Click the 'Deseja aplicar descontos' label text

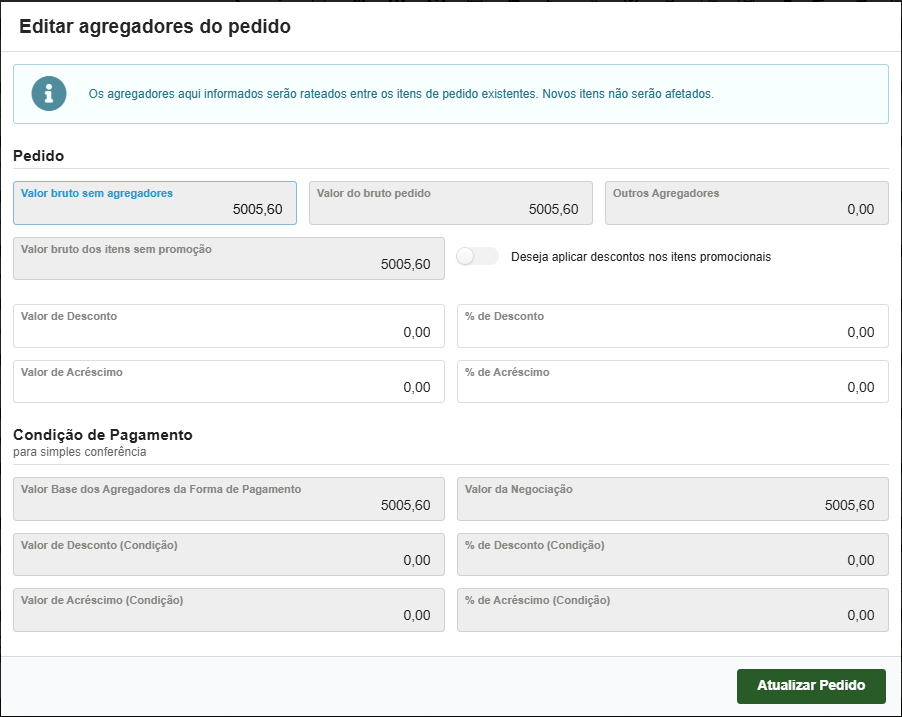640,257
